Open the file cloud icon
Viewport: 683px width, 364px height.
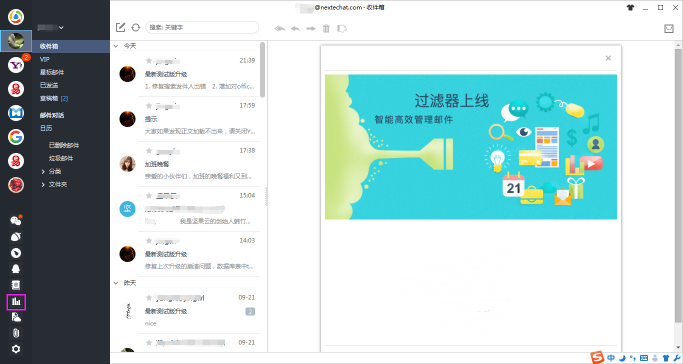[x=16, y=317]
